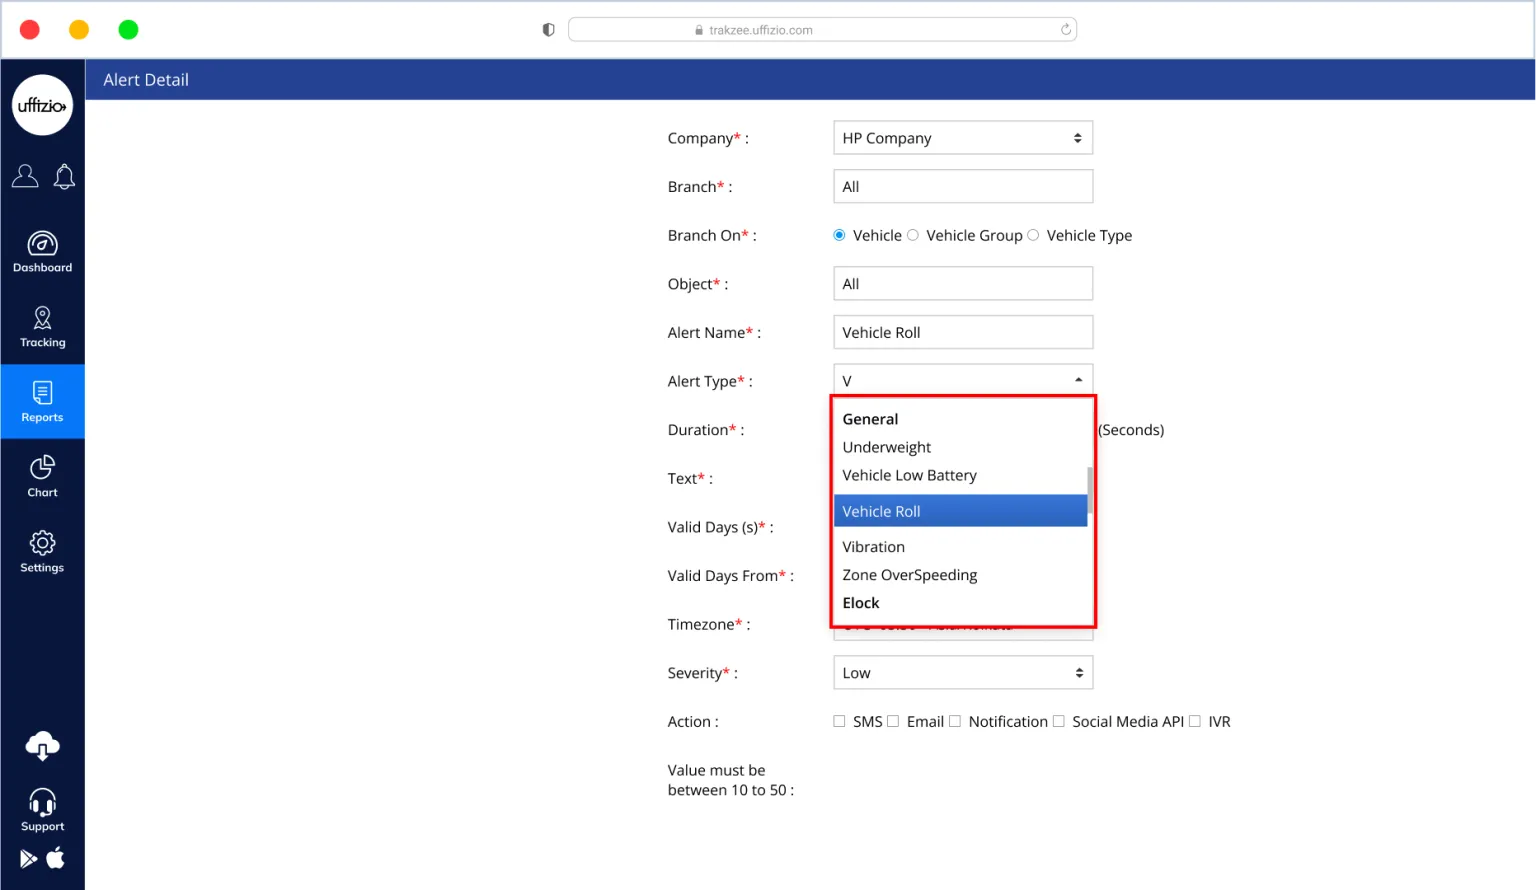Viewport: 1536px width, 890px height.
Task: Select the Vehicle Group radio button
Action: tap(913, 236)
